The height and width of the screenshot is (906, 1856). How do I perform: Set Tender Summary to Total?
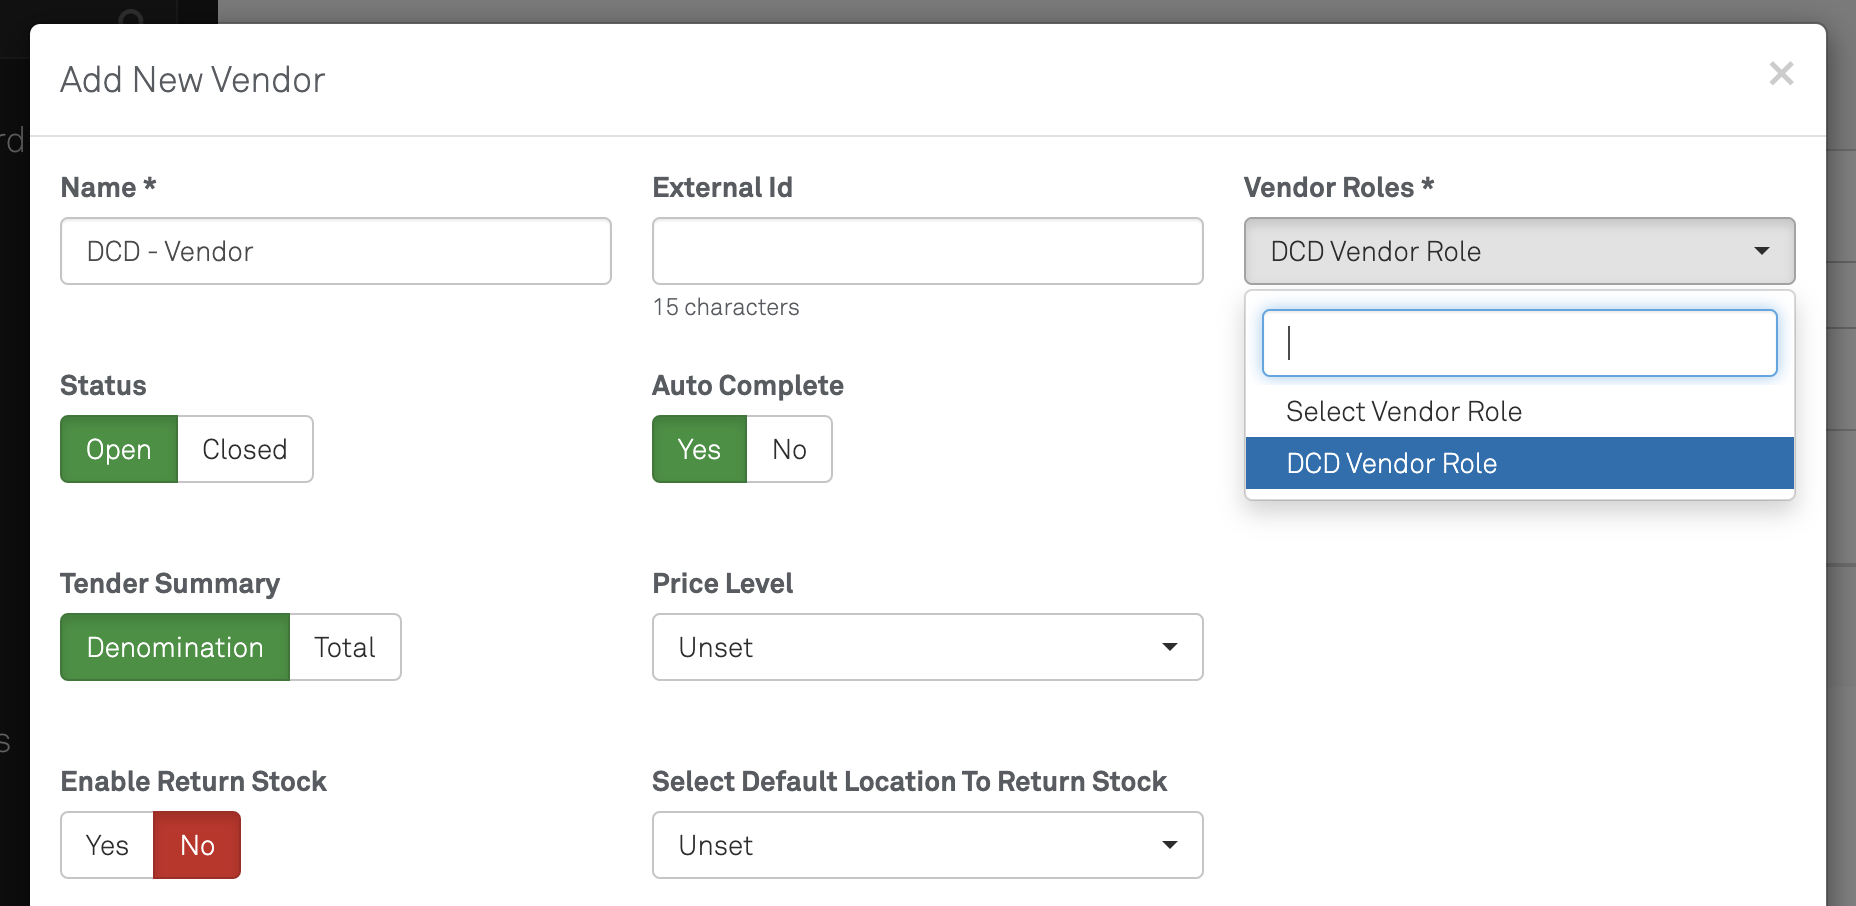coord(345,647)
